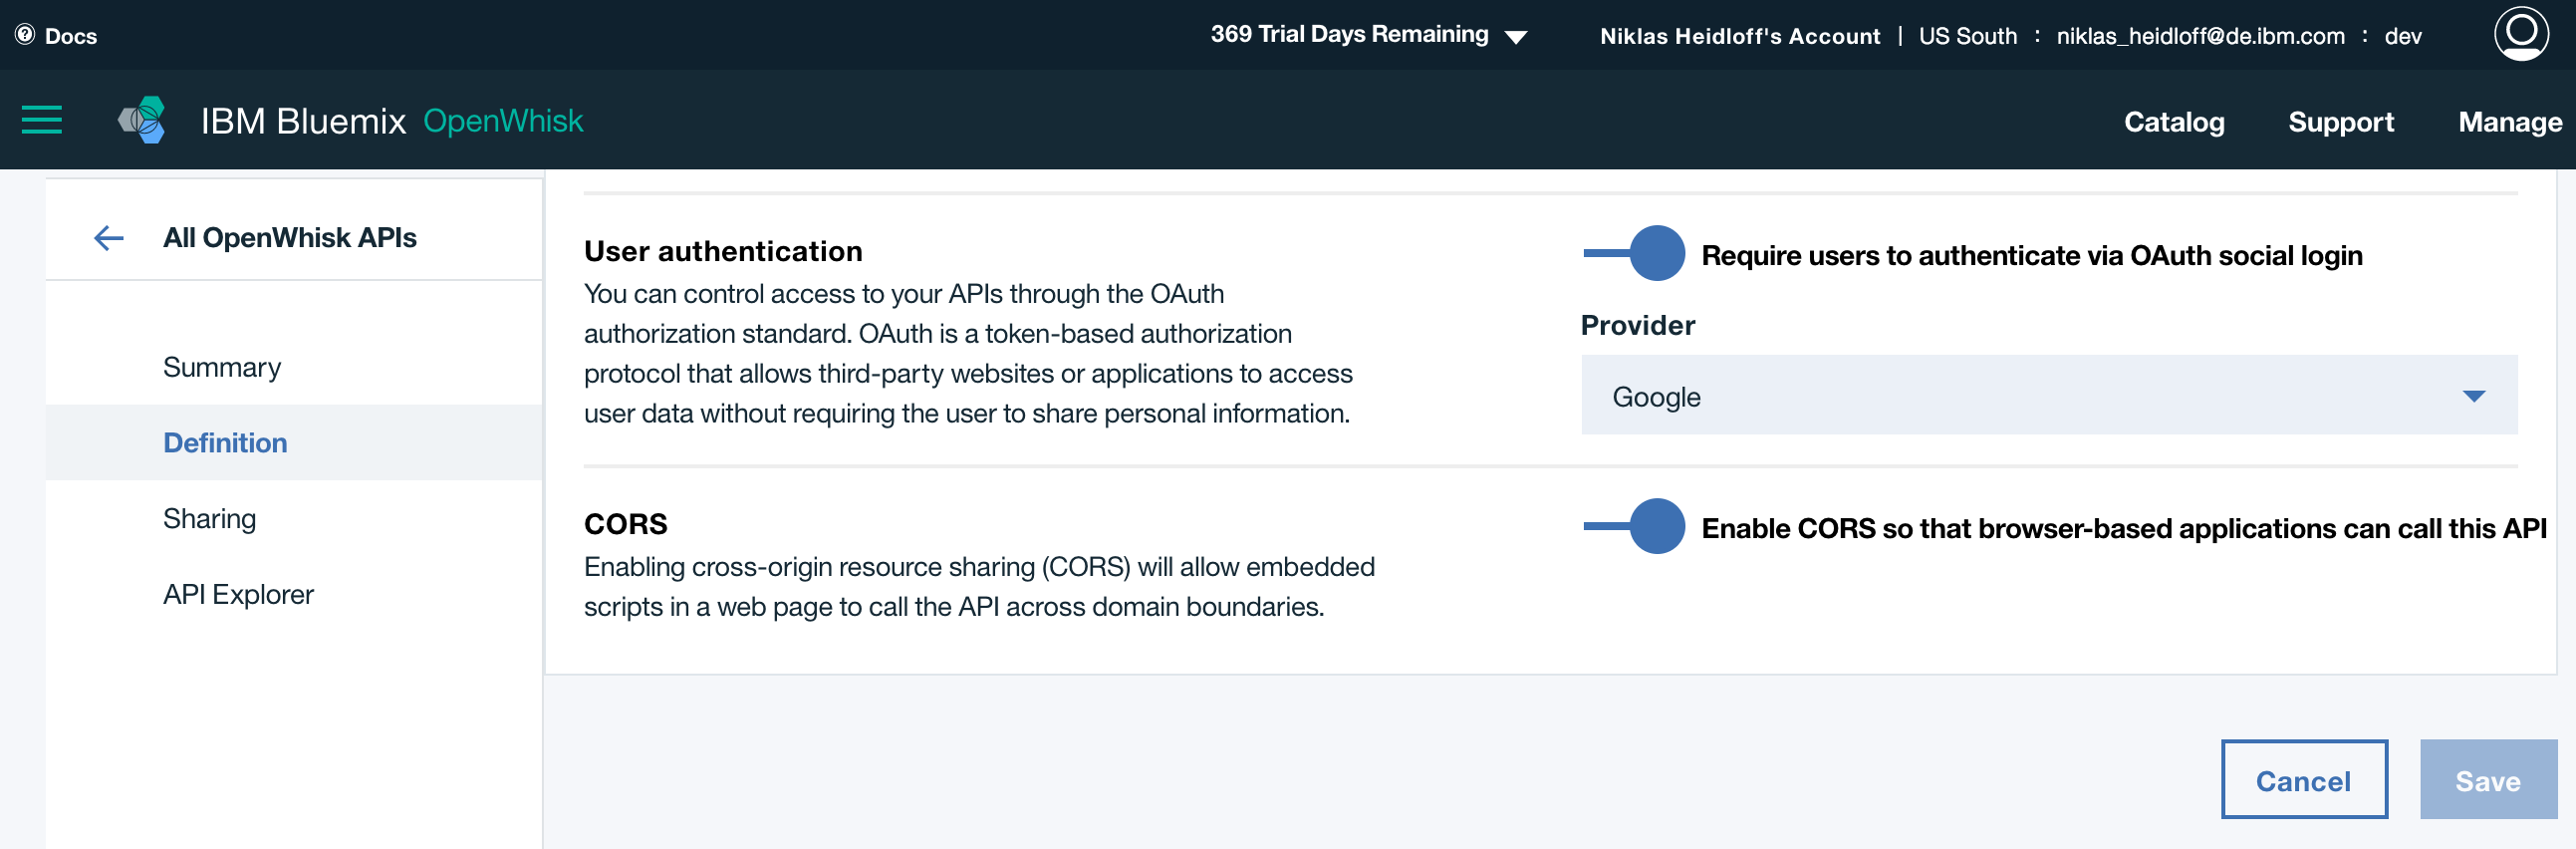Click the Save button
The height and width of the screenshot is (849, 2576).
(2488, 779)
